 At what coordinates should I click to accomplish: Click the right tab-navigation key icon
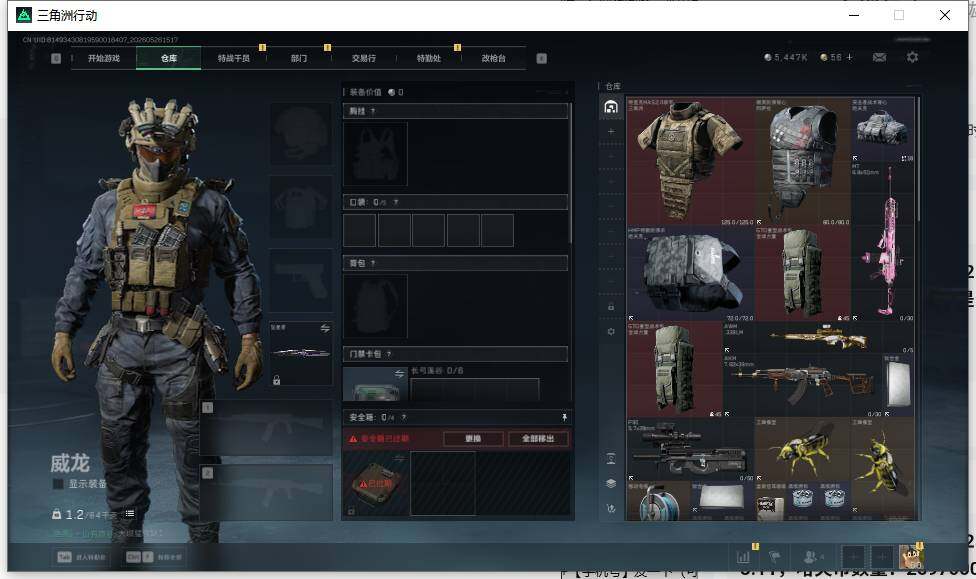click(x=542, y=58)
